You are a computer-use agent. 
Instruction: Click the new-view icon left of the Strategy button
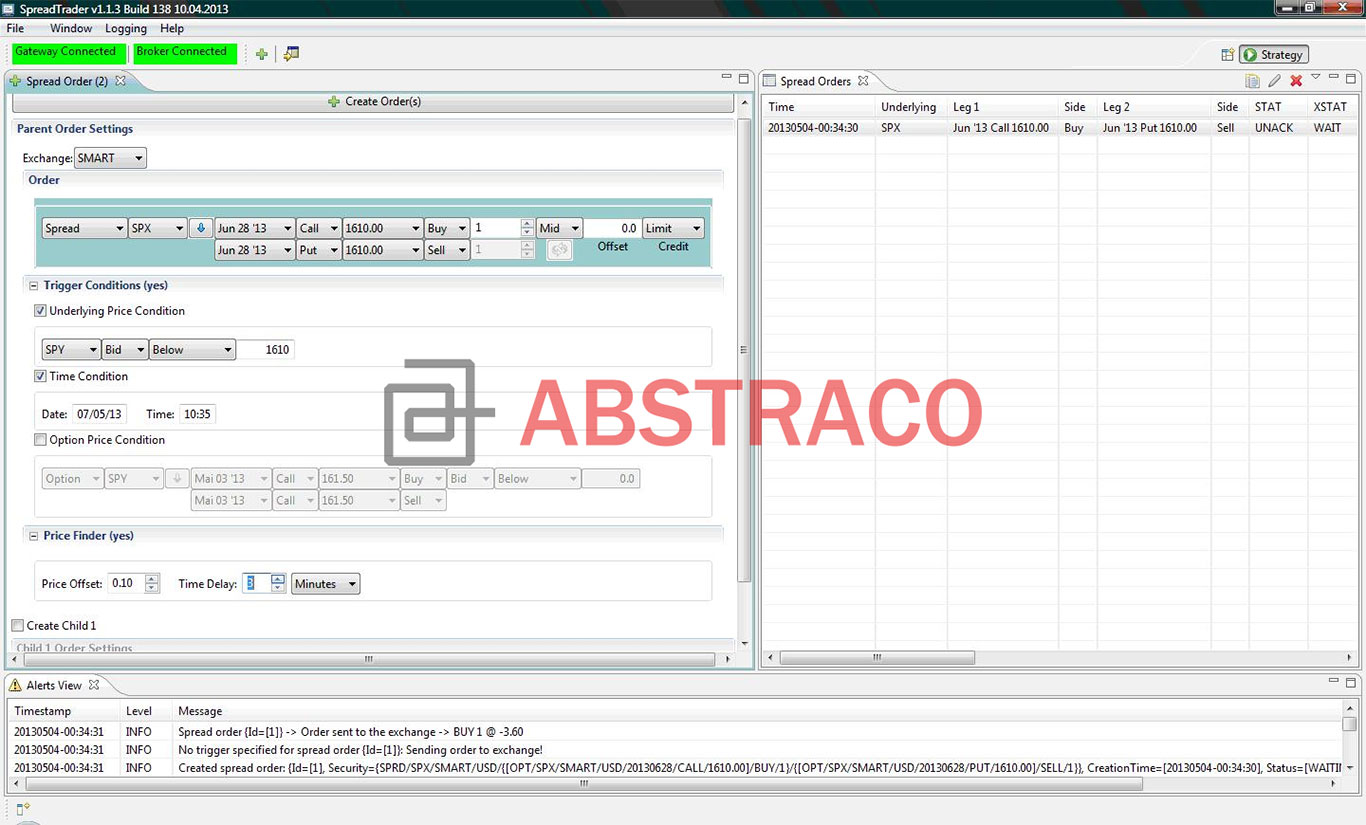1228,54
